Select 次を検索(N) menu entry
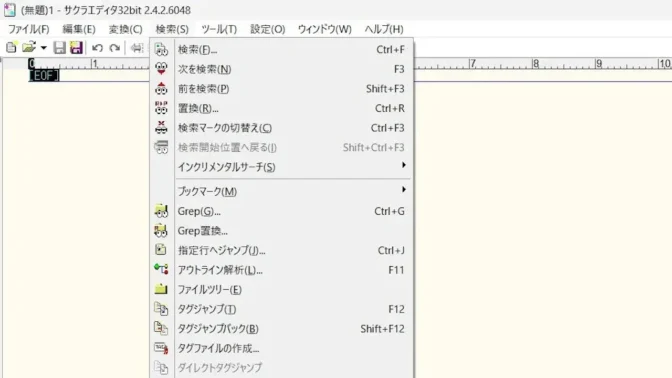This screenshot has width=672, height=378. (282, 69)
